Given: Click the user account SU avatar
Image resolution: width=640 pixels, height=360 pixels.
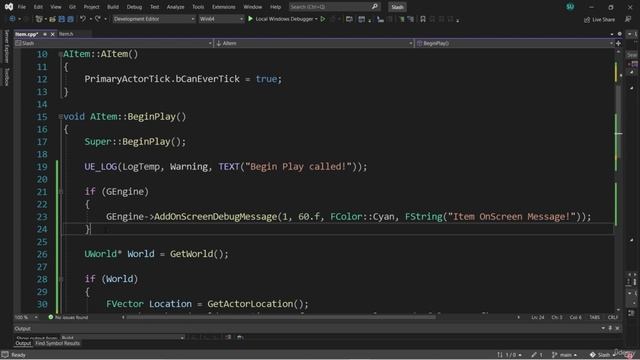Looking at the screenshot, I should pos(570,7).
